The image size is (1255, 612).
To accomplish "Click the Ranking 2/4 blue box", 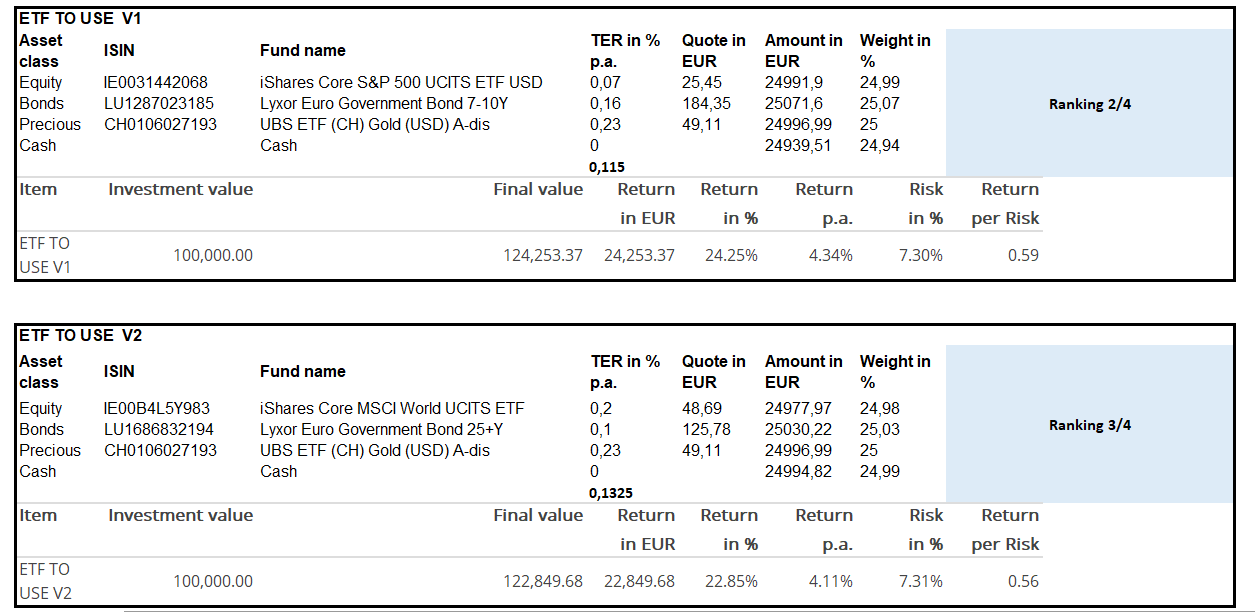I will [1089, 104].
